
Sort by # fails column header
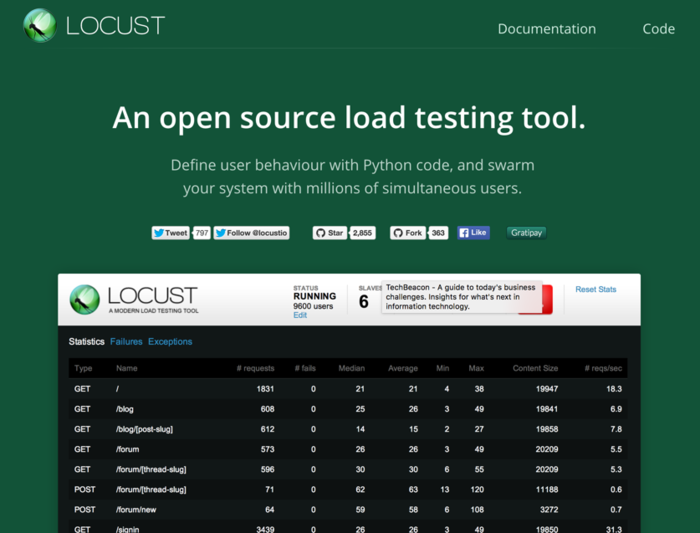click(x=305, y=368)
